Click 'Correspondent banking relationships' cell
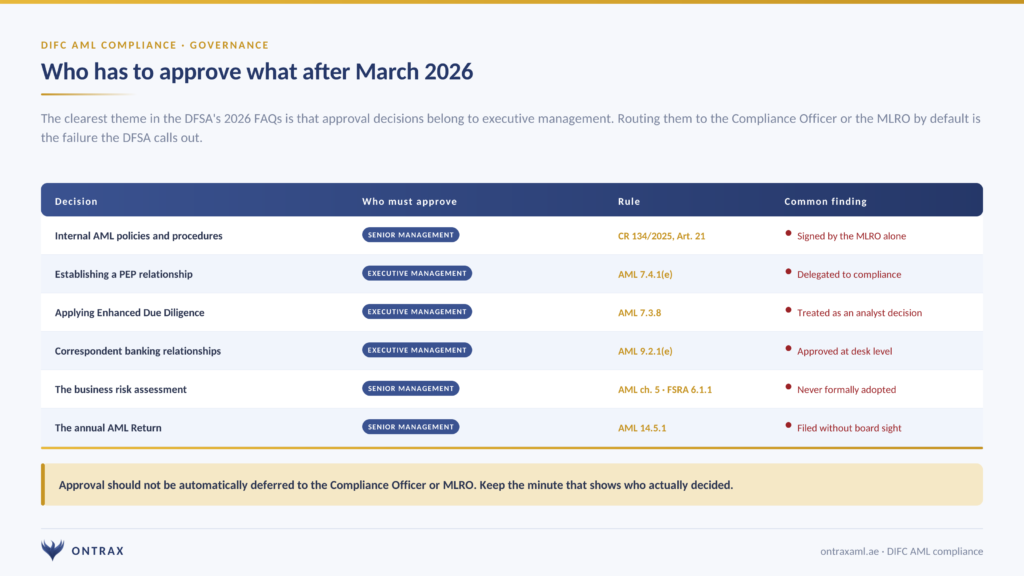1024x576 pixels. (x=138, y=351)
